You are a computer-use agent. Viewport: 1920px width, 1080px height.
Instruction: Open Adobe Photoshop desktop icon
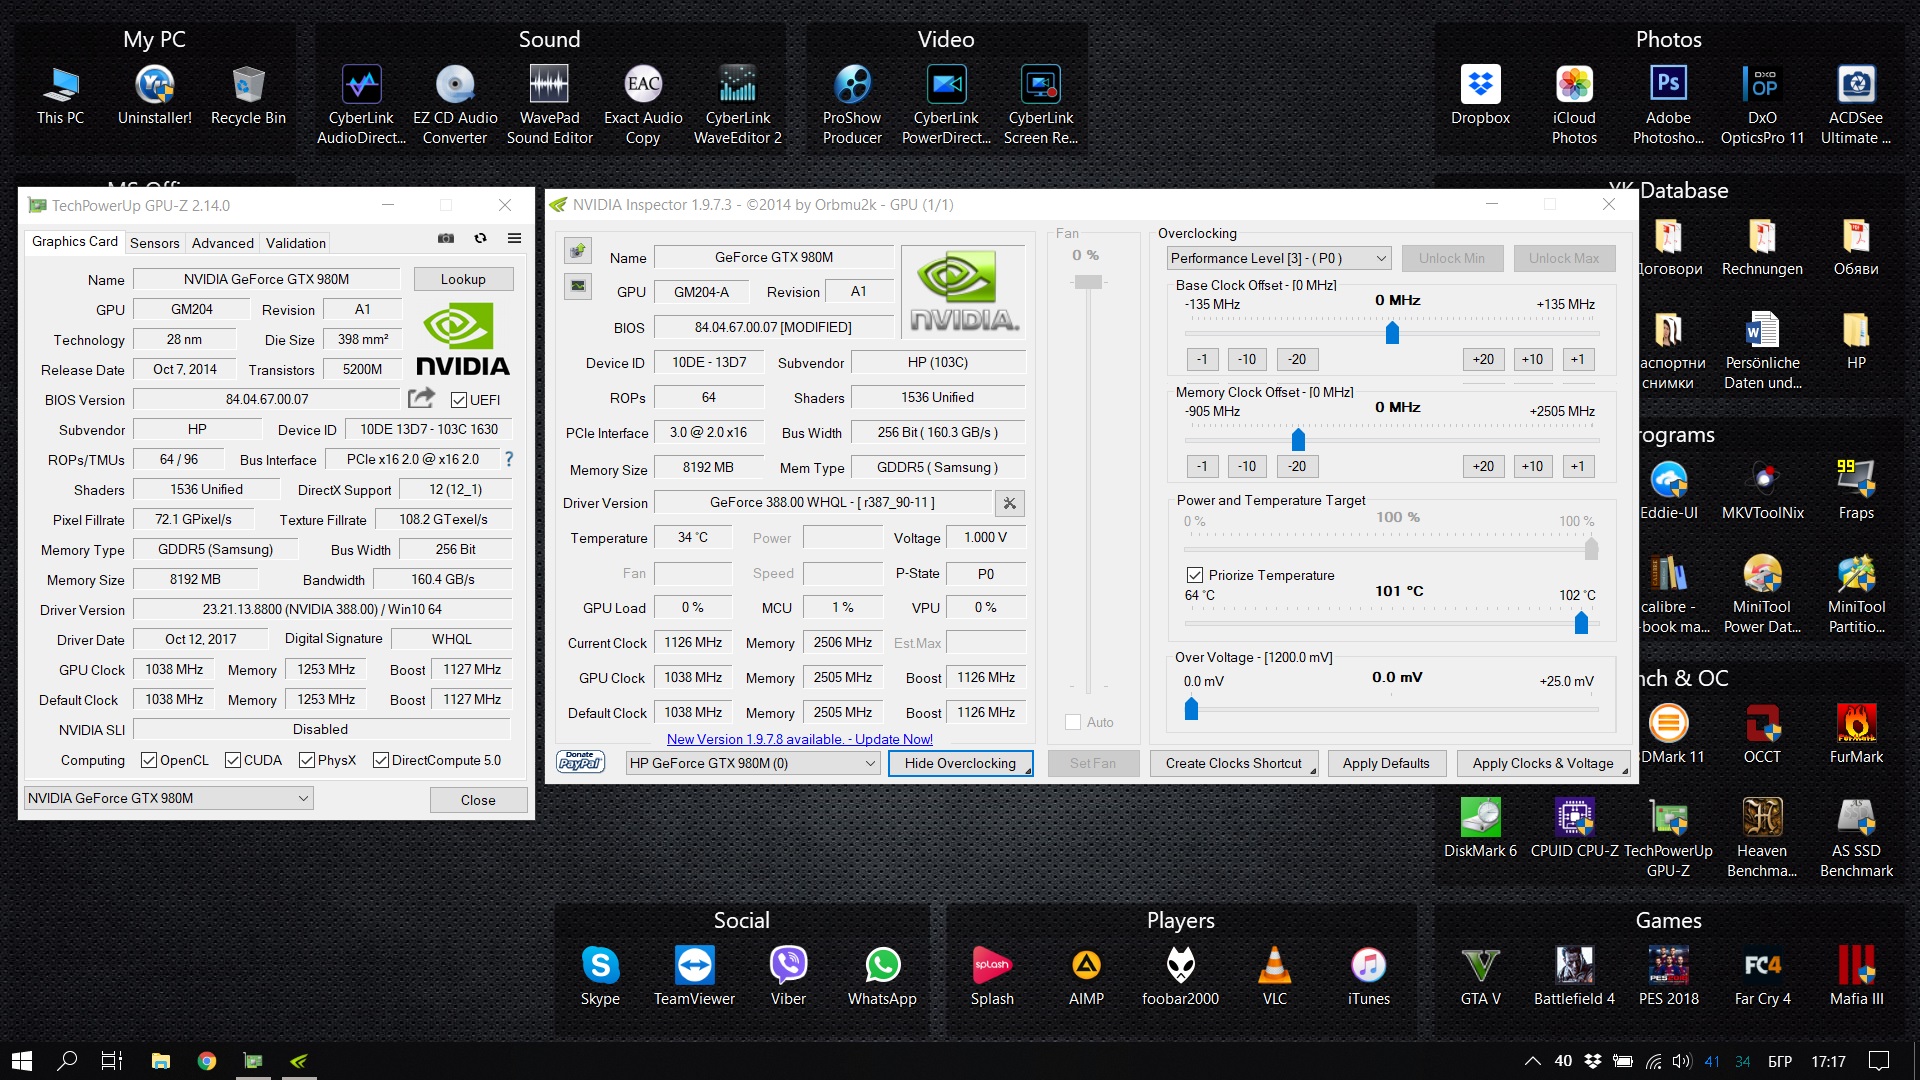[x=1668, y=104]
